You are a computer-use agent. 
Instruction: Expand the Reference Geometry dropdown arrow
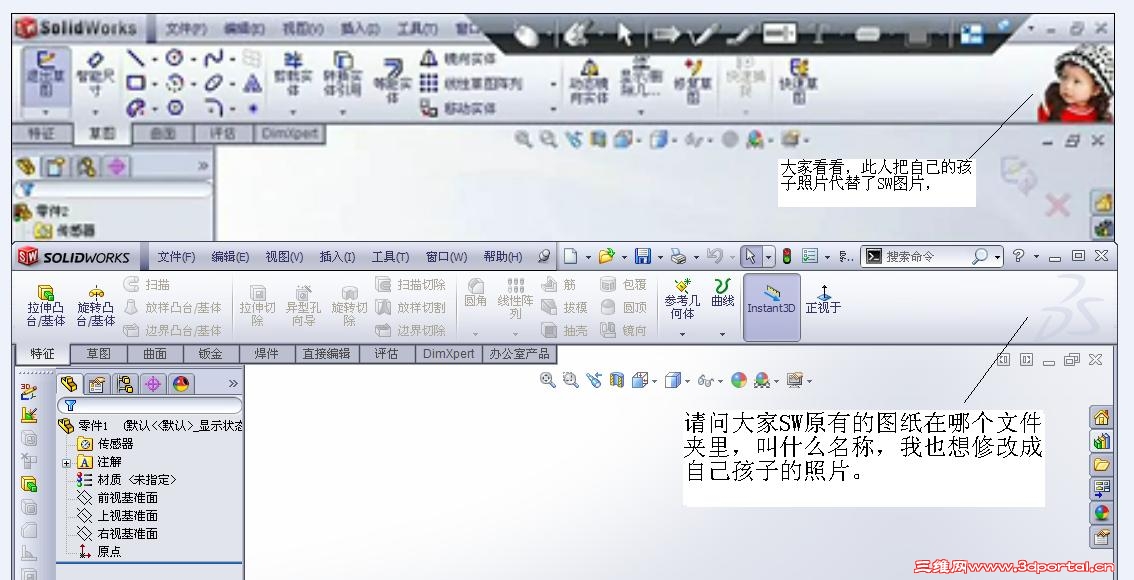[682, 334]
